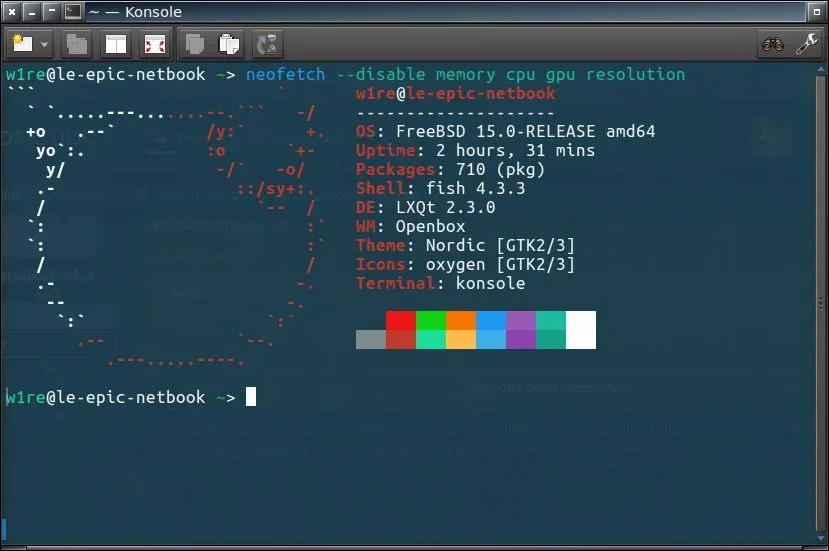This screenshot has width=829, height=551.
Task: Click the WM value "Openbox"
Action: 430,226
